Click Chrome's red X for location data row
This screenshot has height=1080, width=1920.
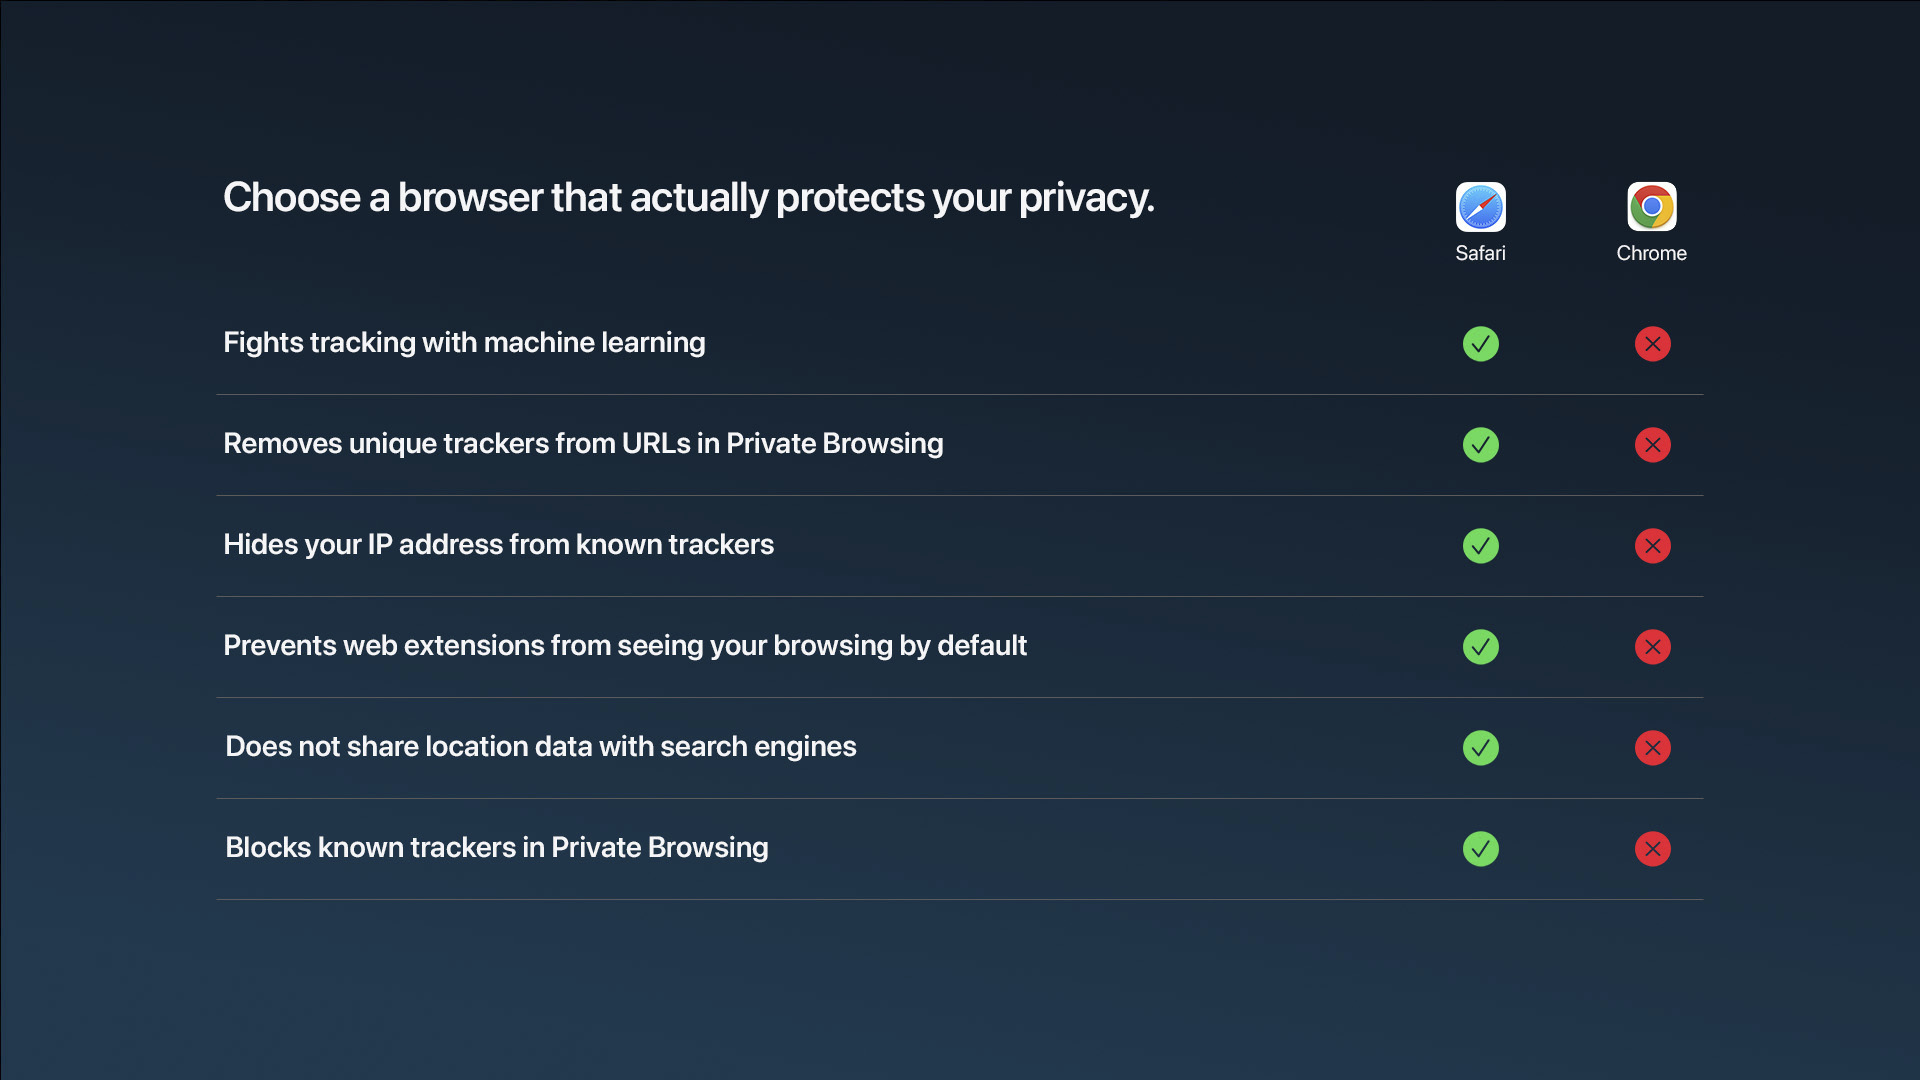[1652, 748]
